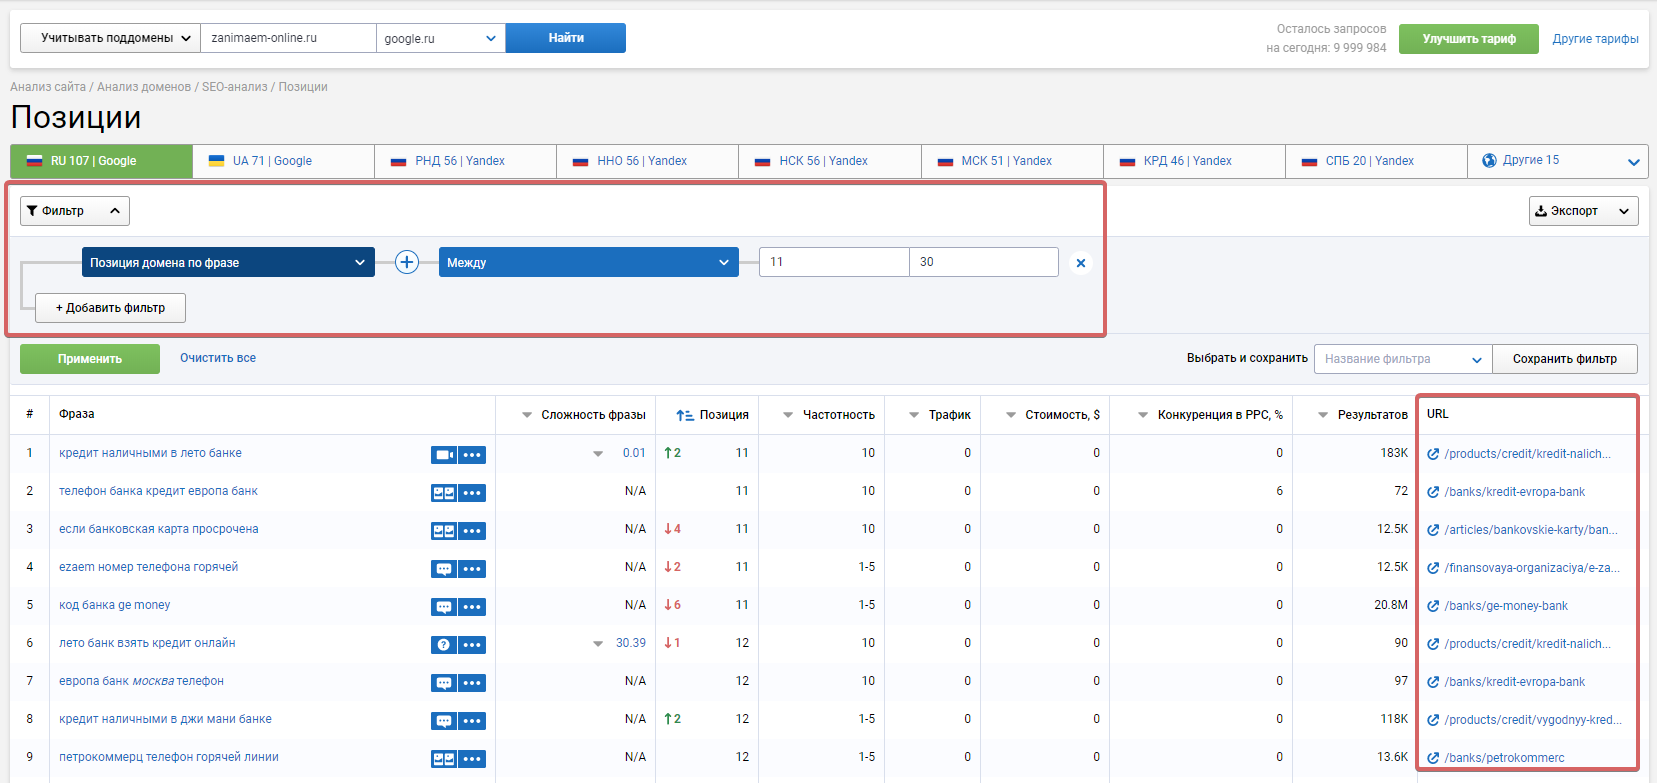Viewport: 1657px width, 783px height.
Task: Click domain input field zanimaem-online.ru
Action: [288, 38]
